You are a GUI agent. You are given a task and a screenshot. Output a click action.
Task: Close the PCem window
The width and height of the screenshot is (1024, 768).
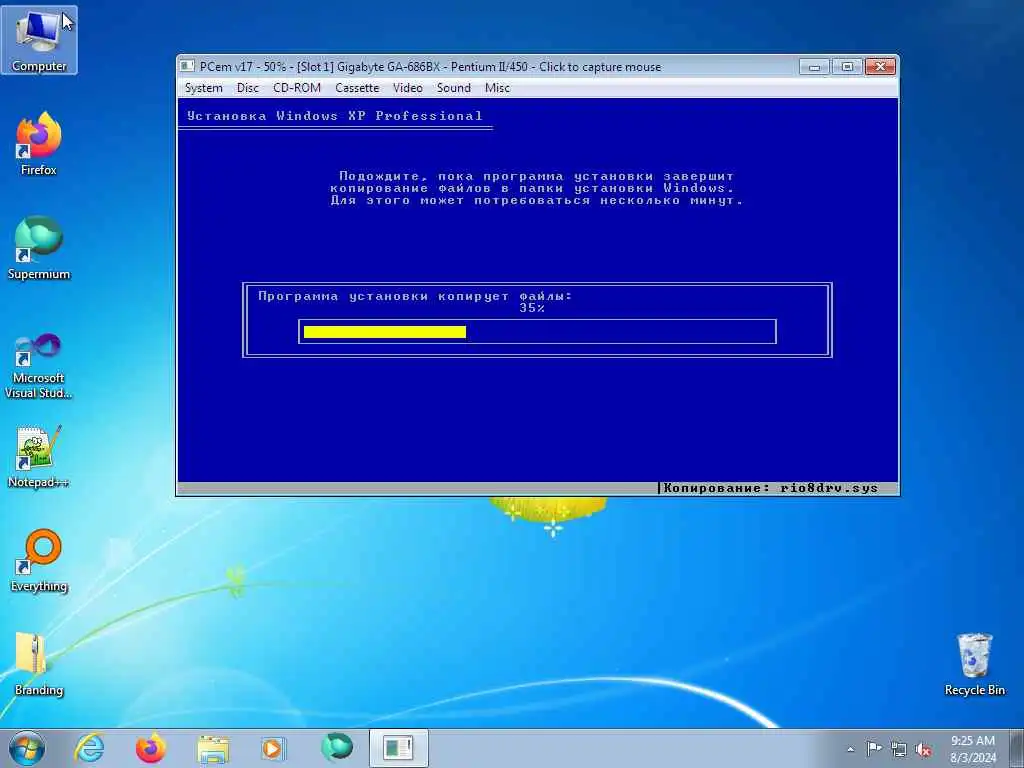880,67
